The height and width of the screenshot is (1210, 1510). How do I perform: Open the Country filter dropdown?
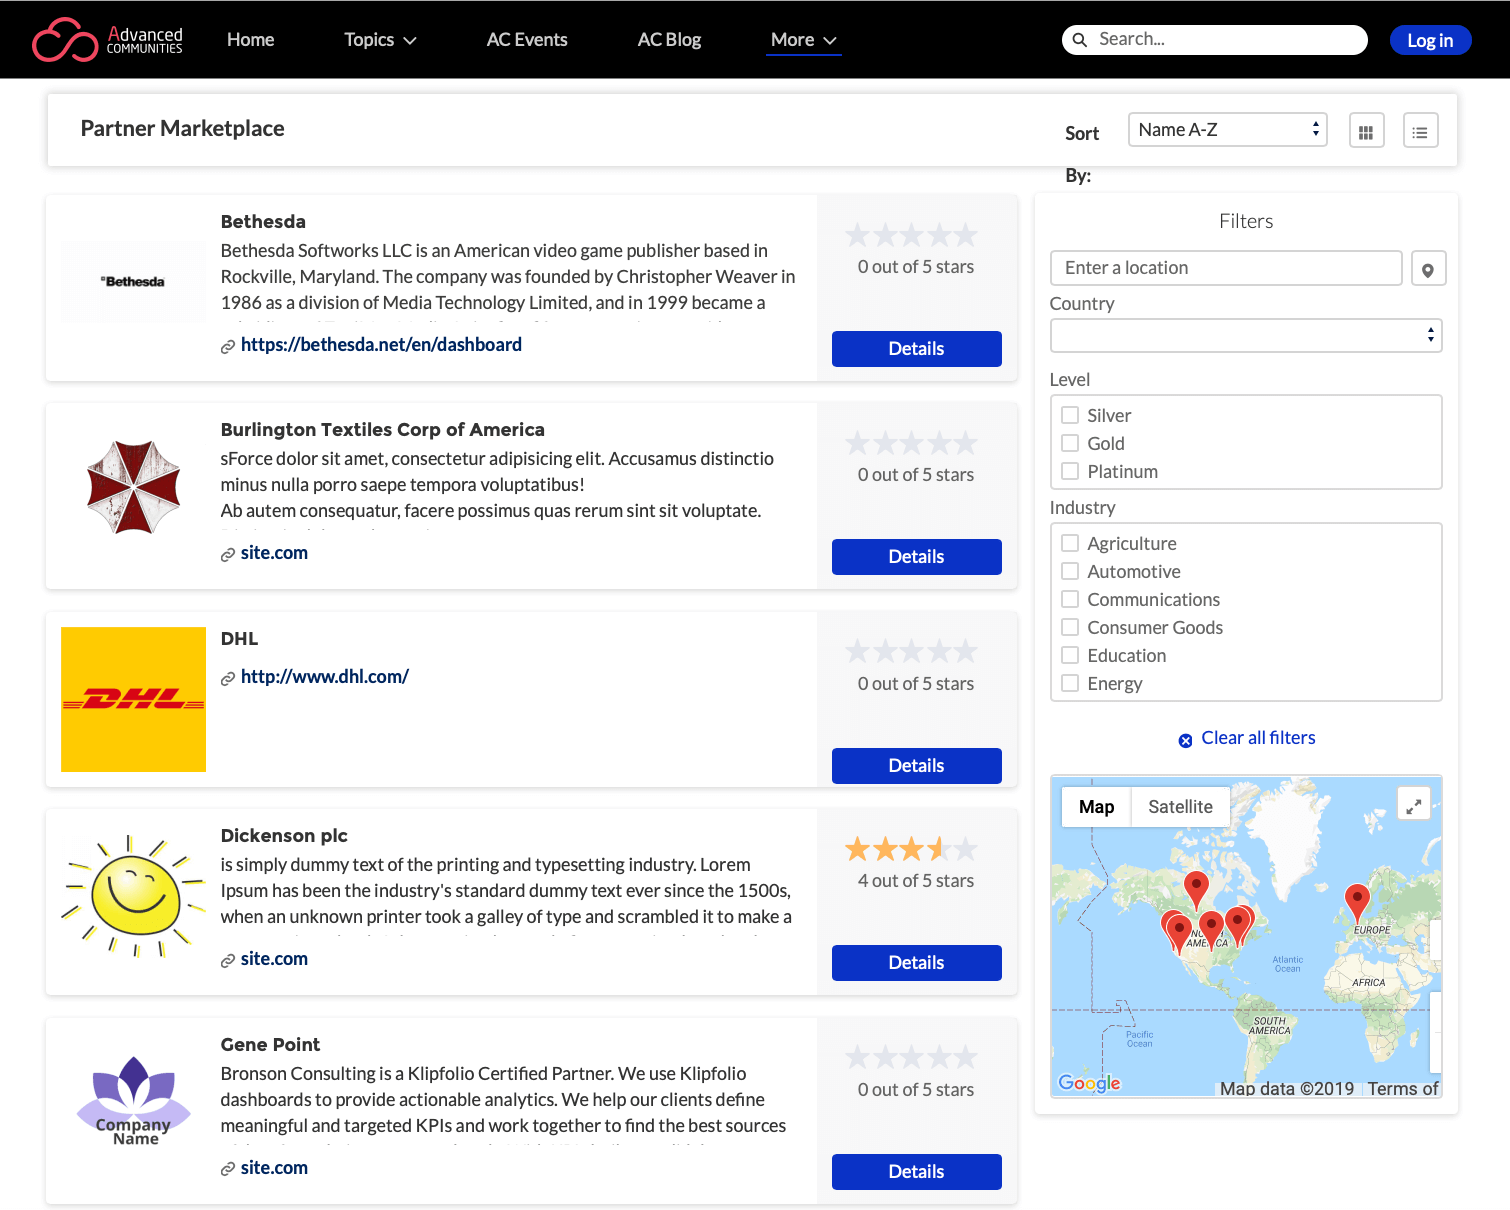pos(1245,335)
